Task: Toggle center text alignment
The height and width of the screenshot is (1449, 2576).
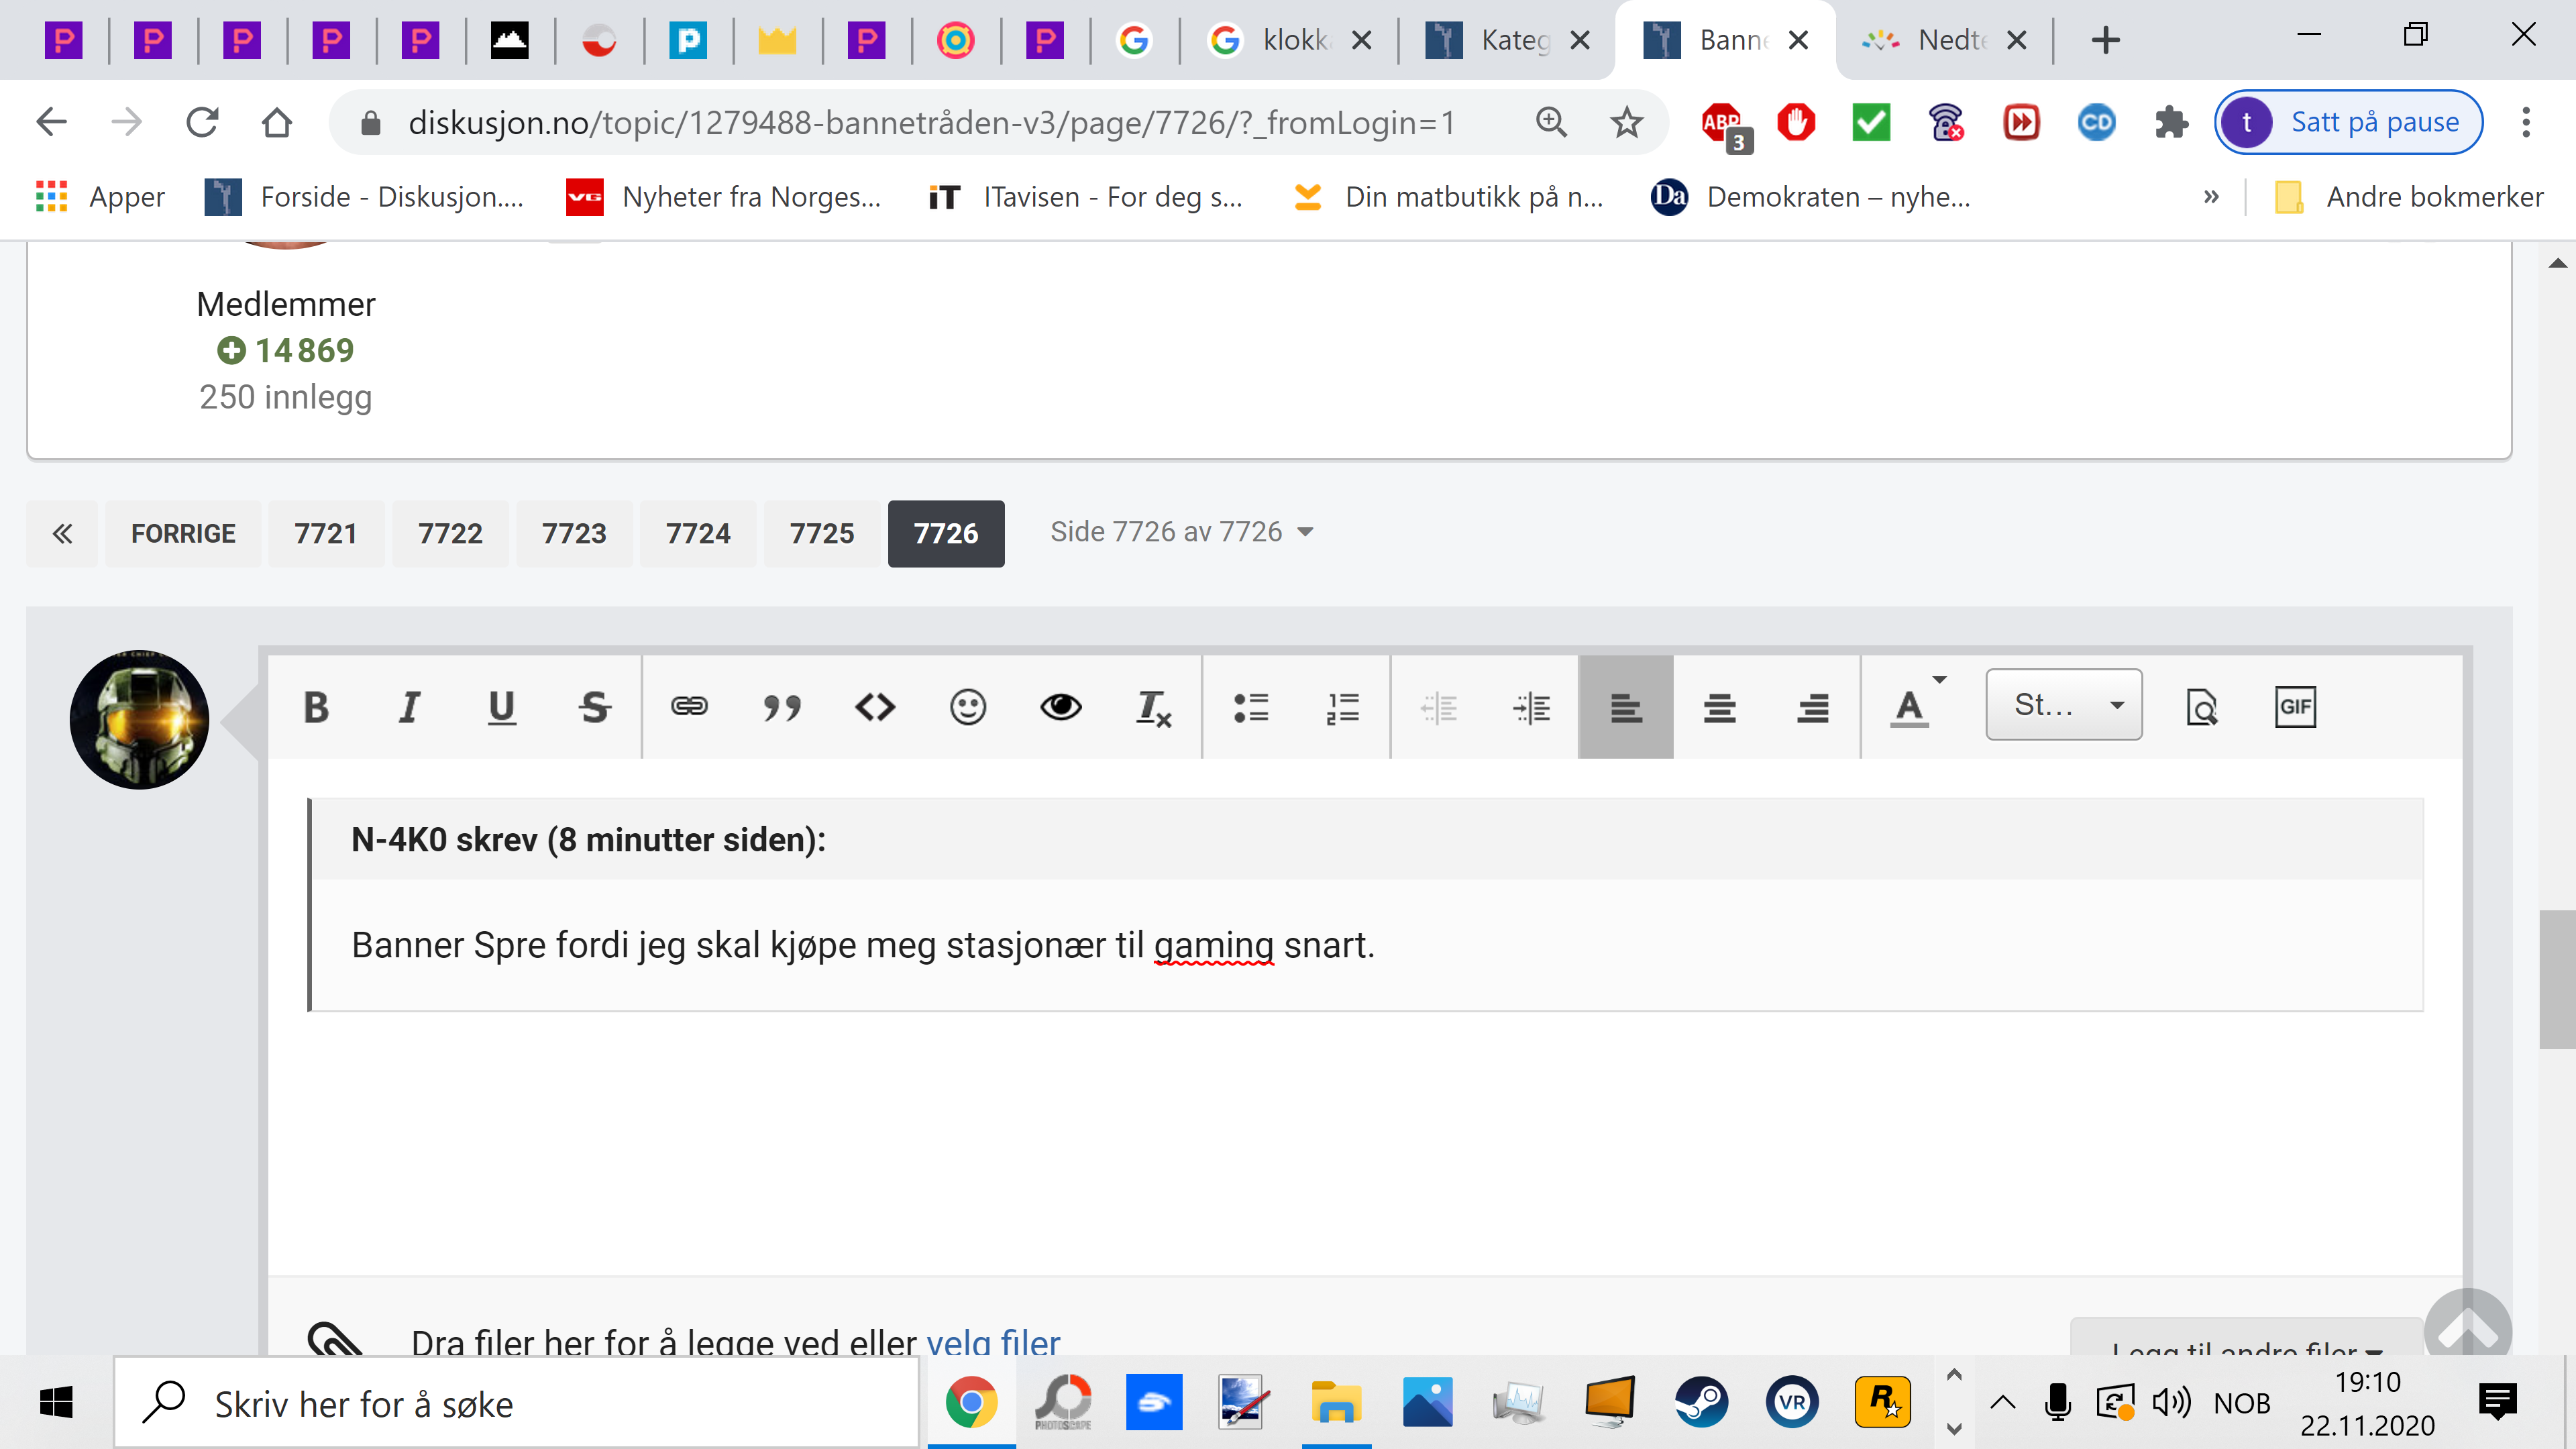Action: (x=1719, y=707)
